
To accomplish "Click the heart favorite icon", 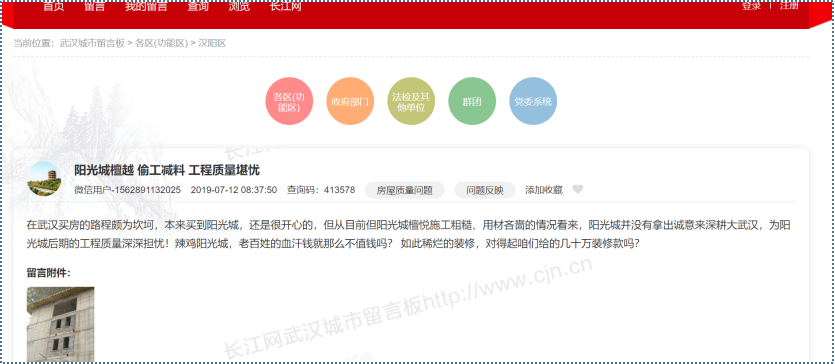I will point(578,189).
